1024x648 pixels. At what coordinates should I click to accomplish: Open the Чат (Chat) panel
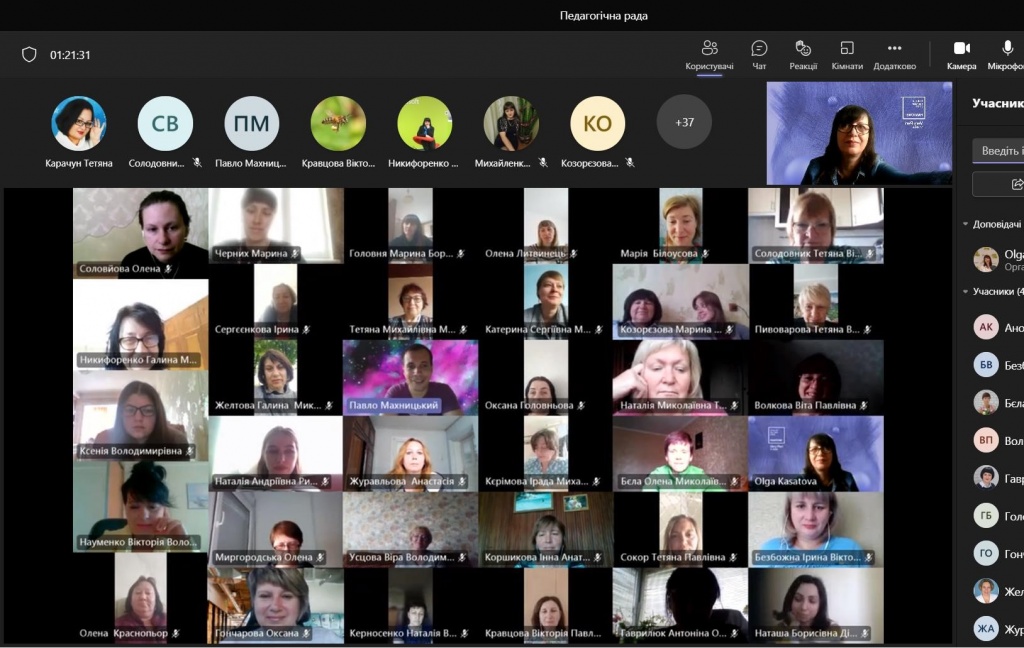759,54
